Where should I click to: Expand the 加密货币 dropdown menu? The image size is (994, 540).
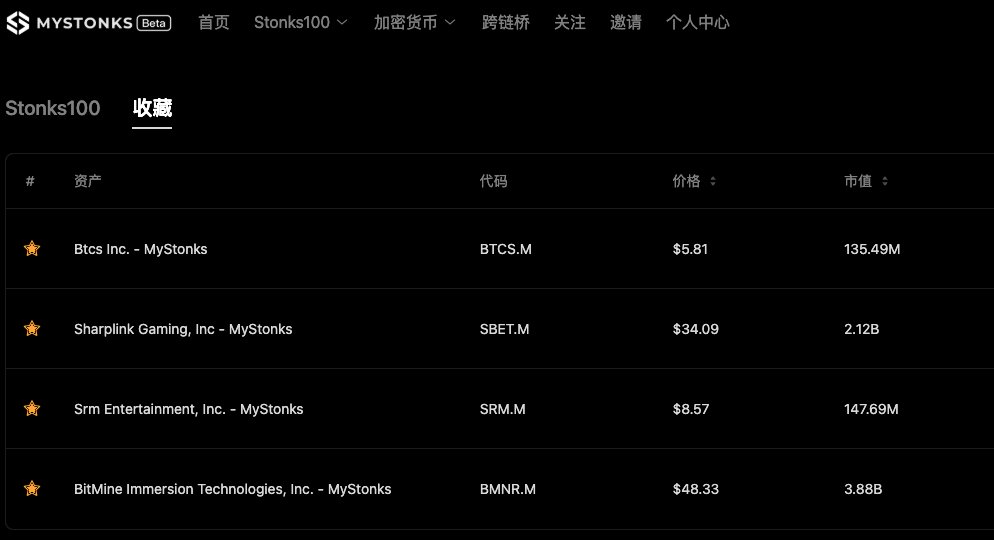click(414, 22)
